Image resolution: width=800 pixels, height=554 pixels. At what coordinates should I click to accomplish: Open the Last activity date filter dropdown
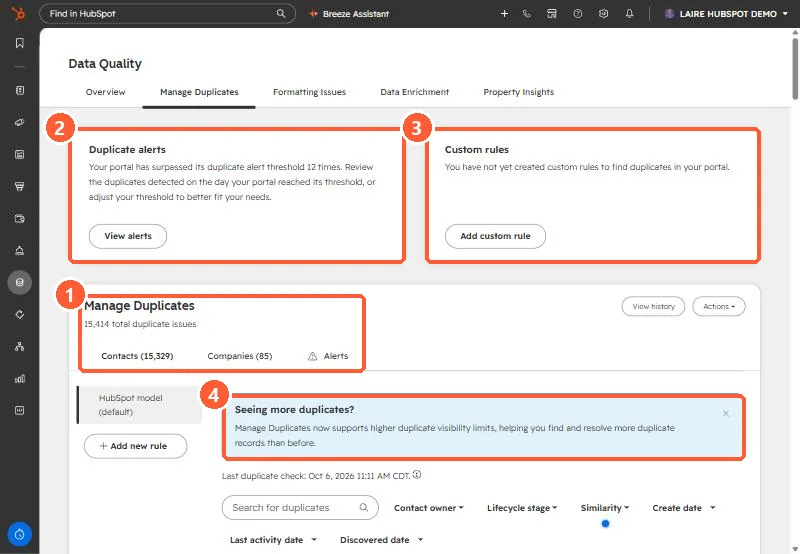pyautogui.click(x=273, y=540)
